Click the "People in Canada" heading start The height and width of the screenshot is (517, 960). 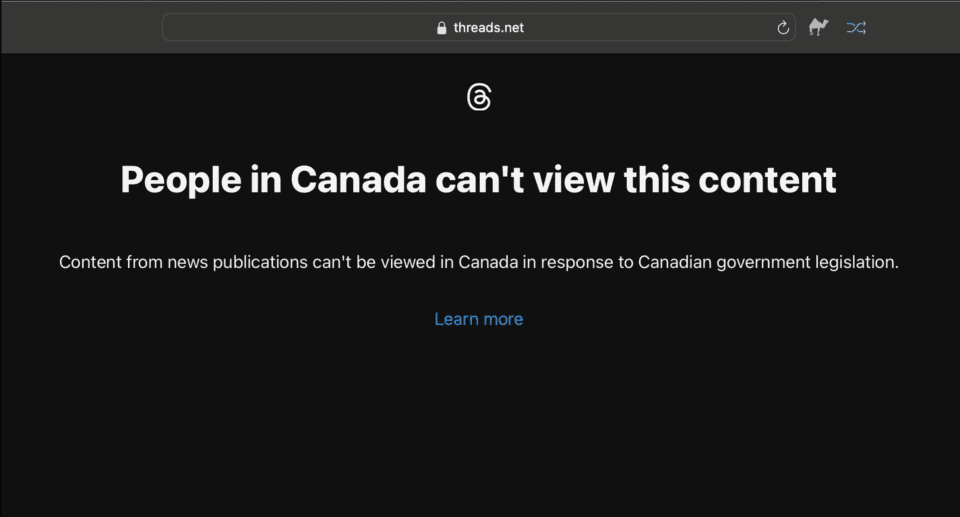point(180,180)
